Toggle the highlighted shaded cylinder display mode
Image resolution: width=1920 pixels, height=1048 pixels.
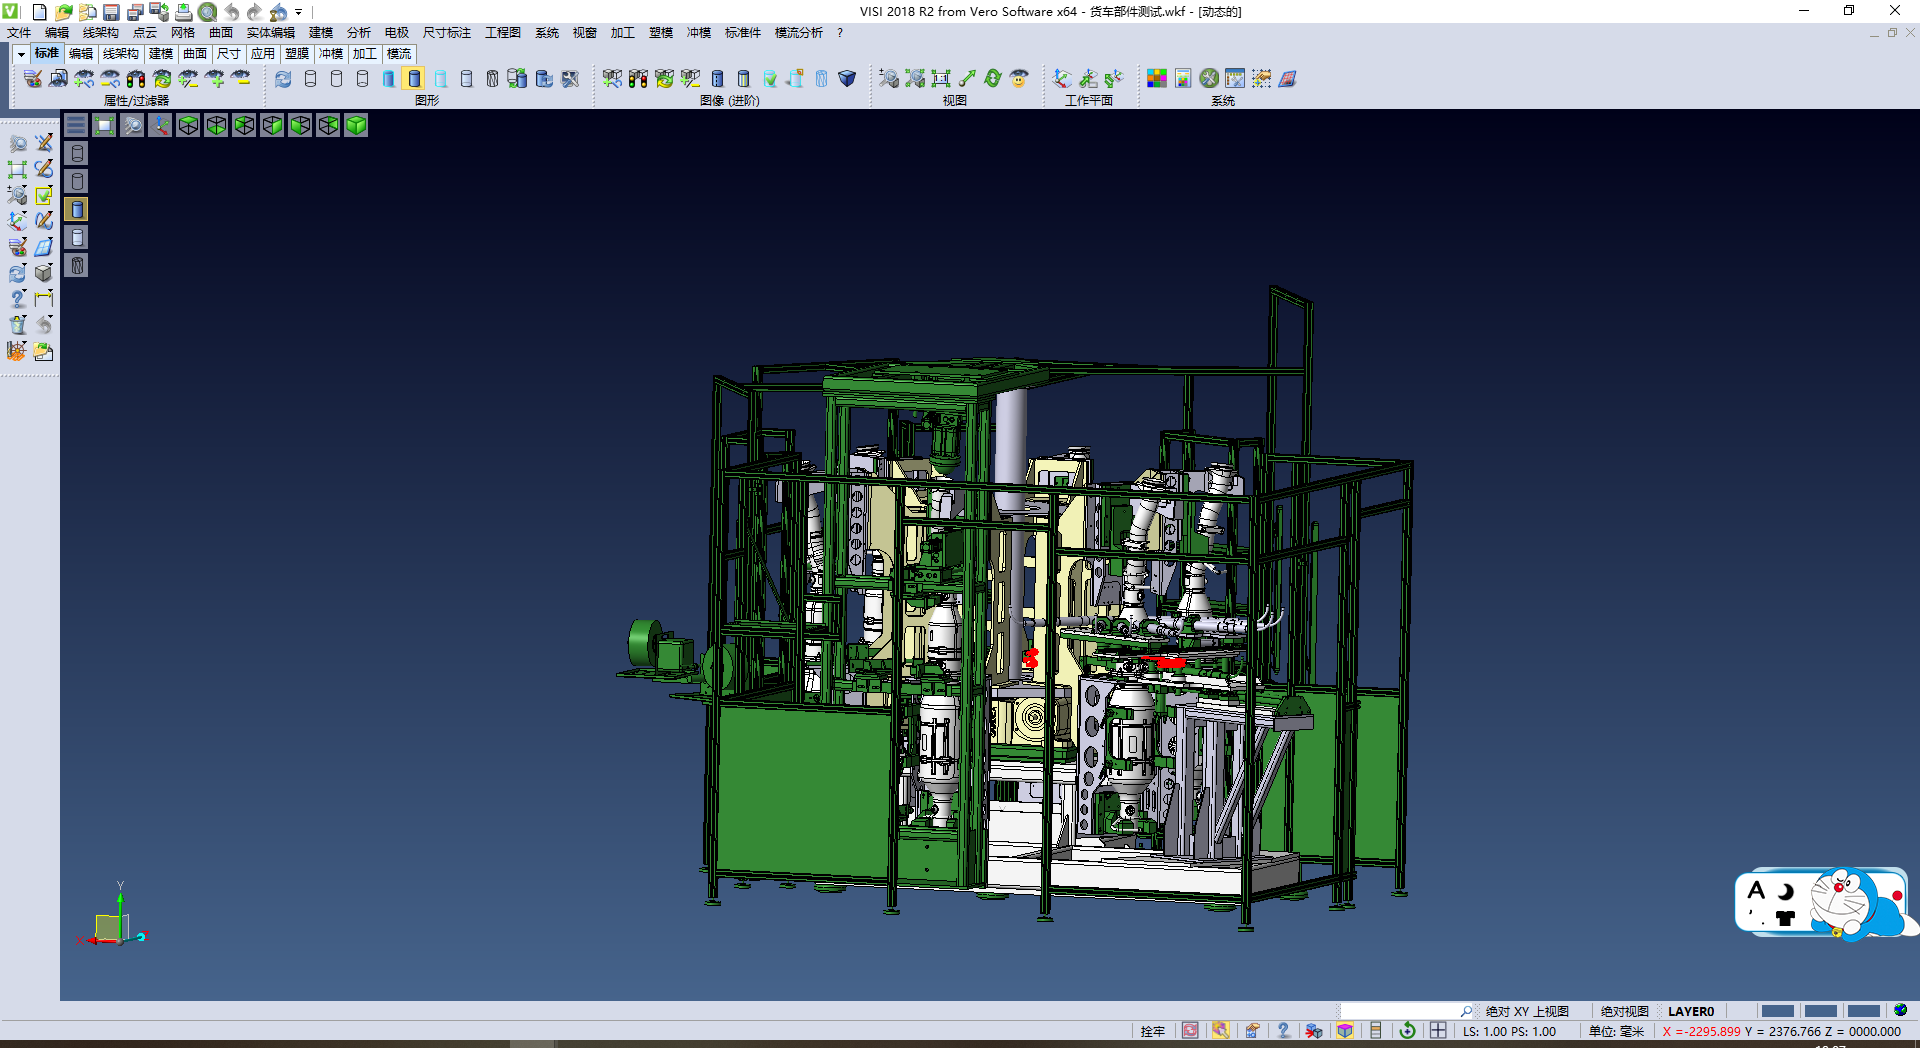pyautogui.click(x=414, y=79)
